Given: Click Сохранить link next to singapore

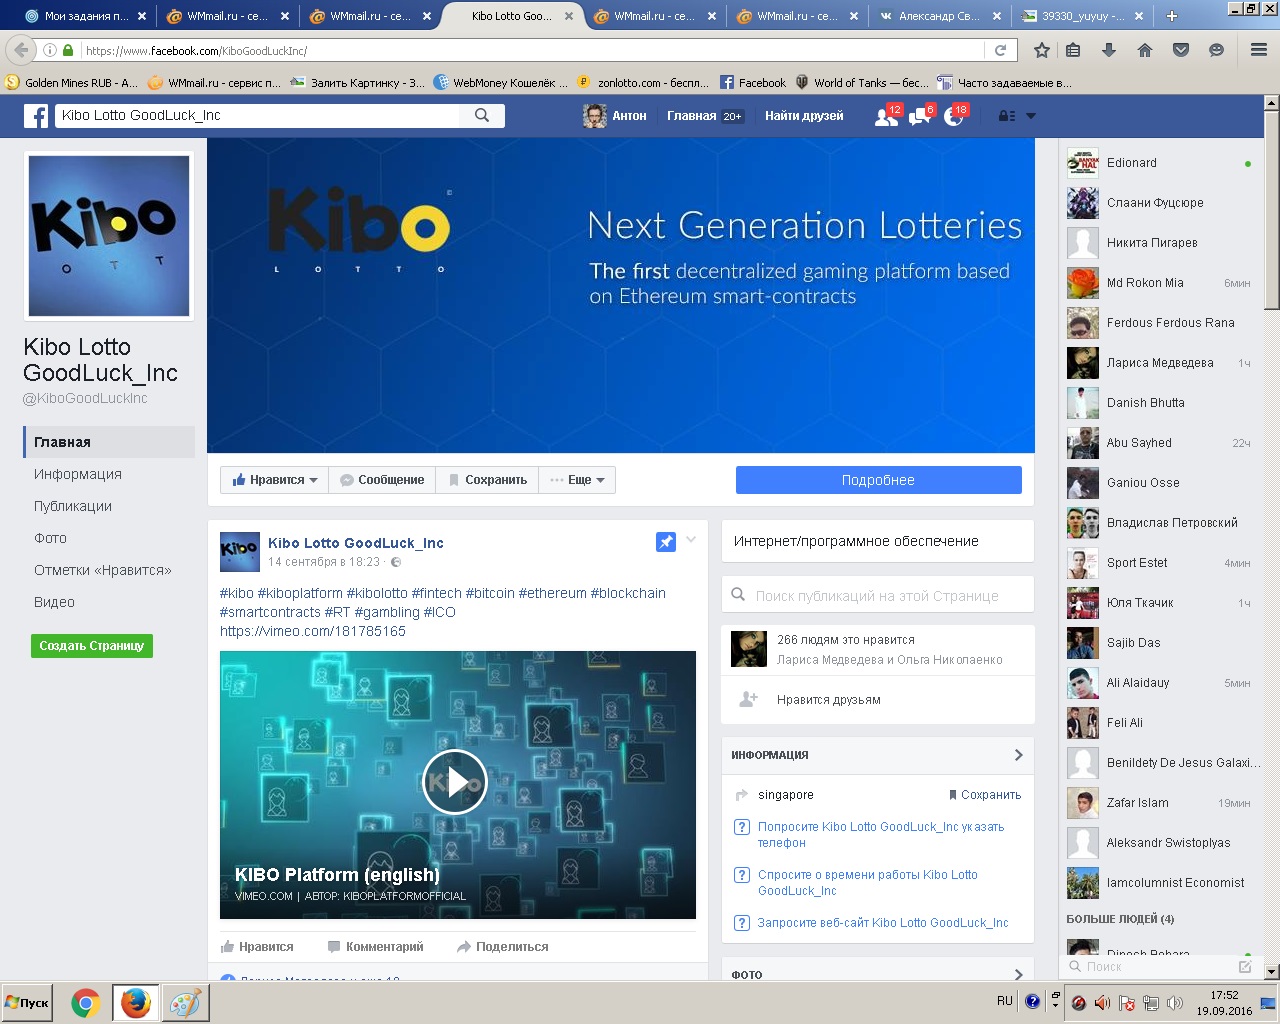Looking at the screenshot, I should pyautogui.click(x=985, y=795).
